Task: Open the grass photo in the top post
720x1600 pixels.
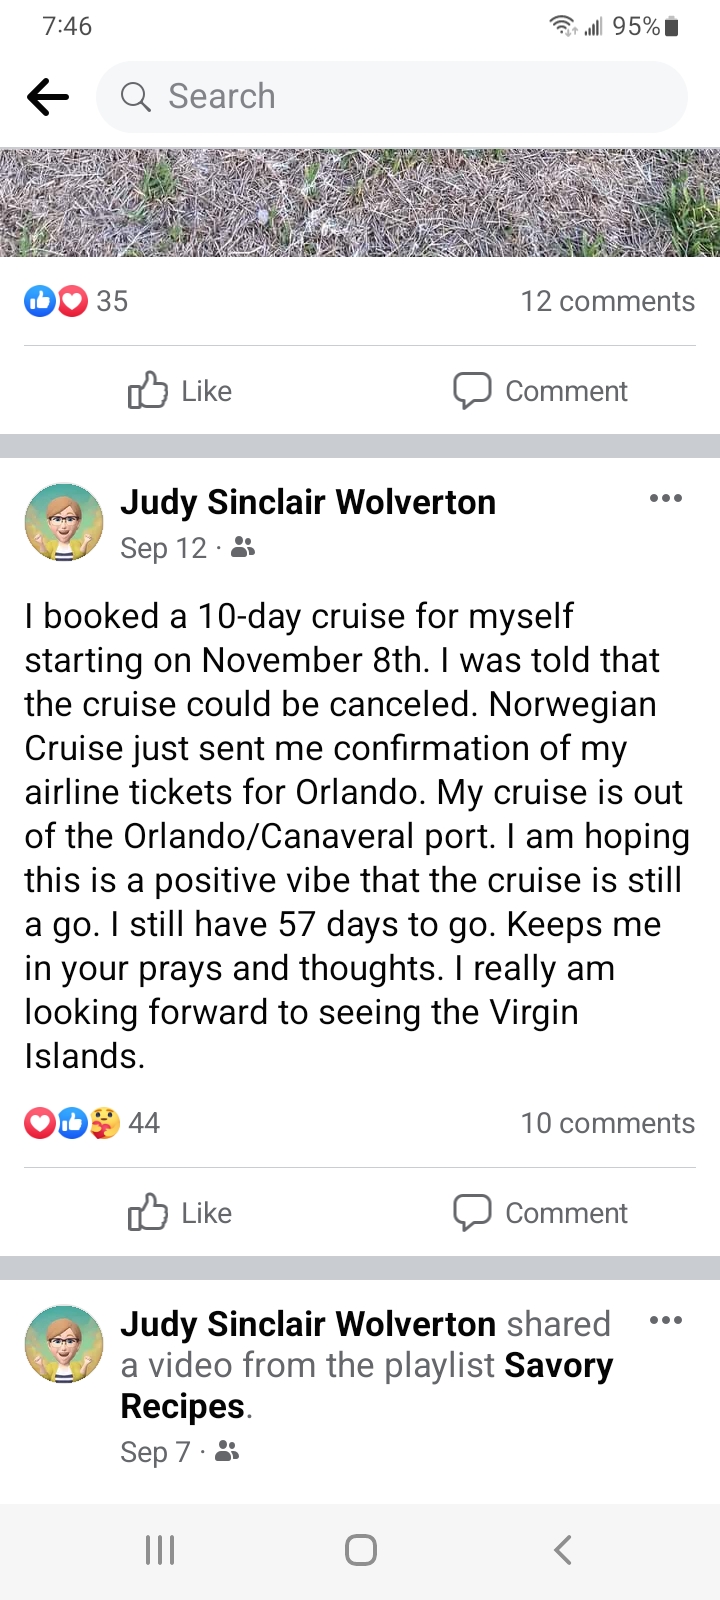Action: 360,203
